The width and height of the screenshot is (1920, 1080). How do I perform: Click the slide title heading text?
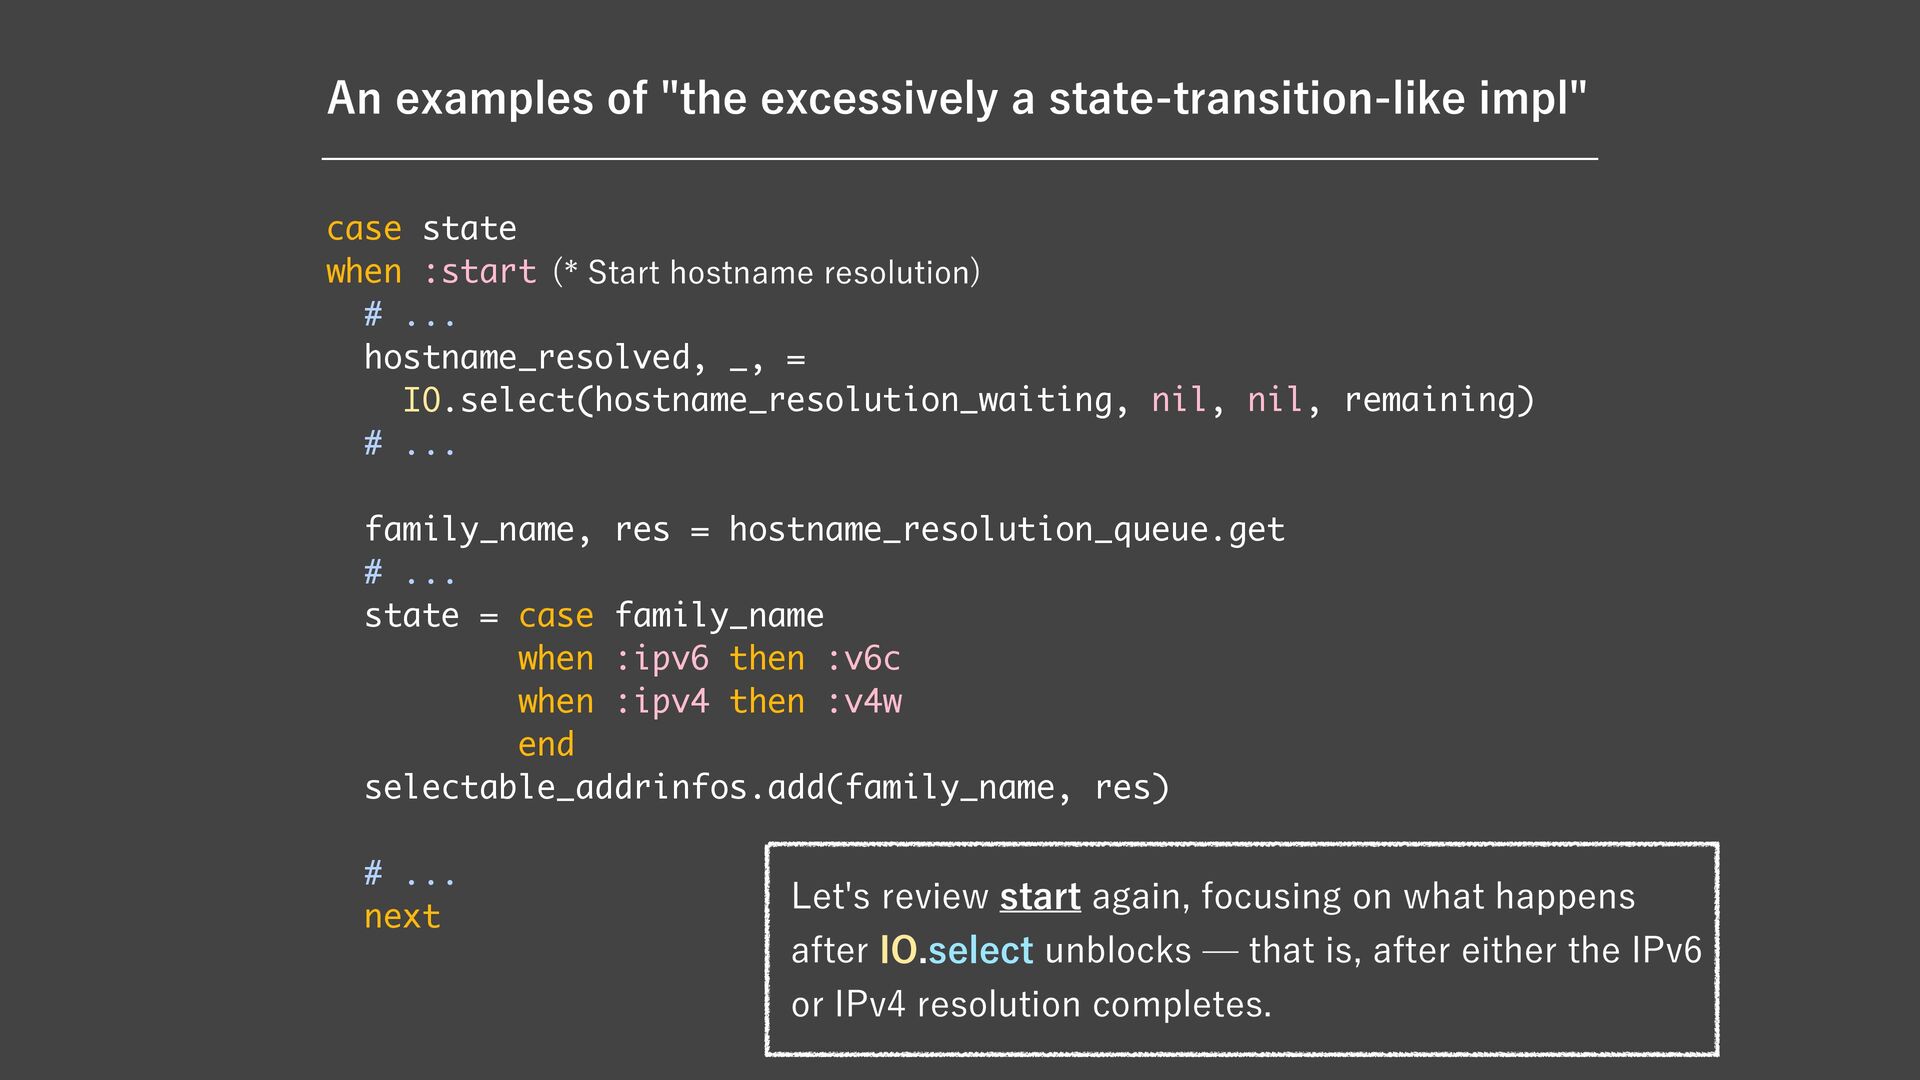point(957,99)
